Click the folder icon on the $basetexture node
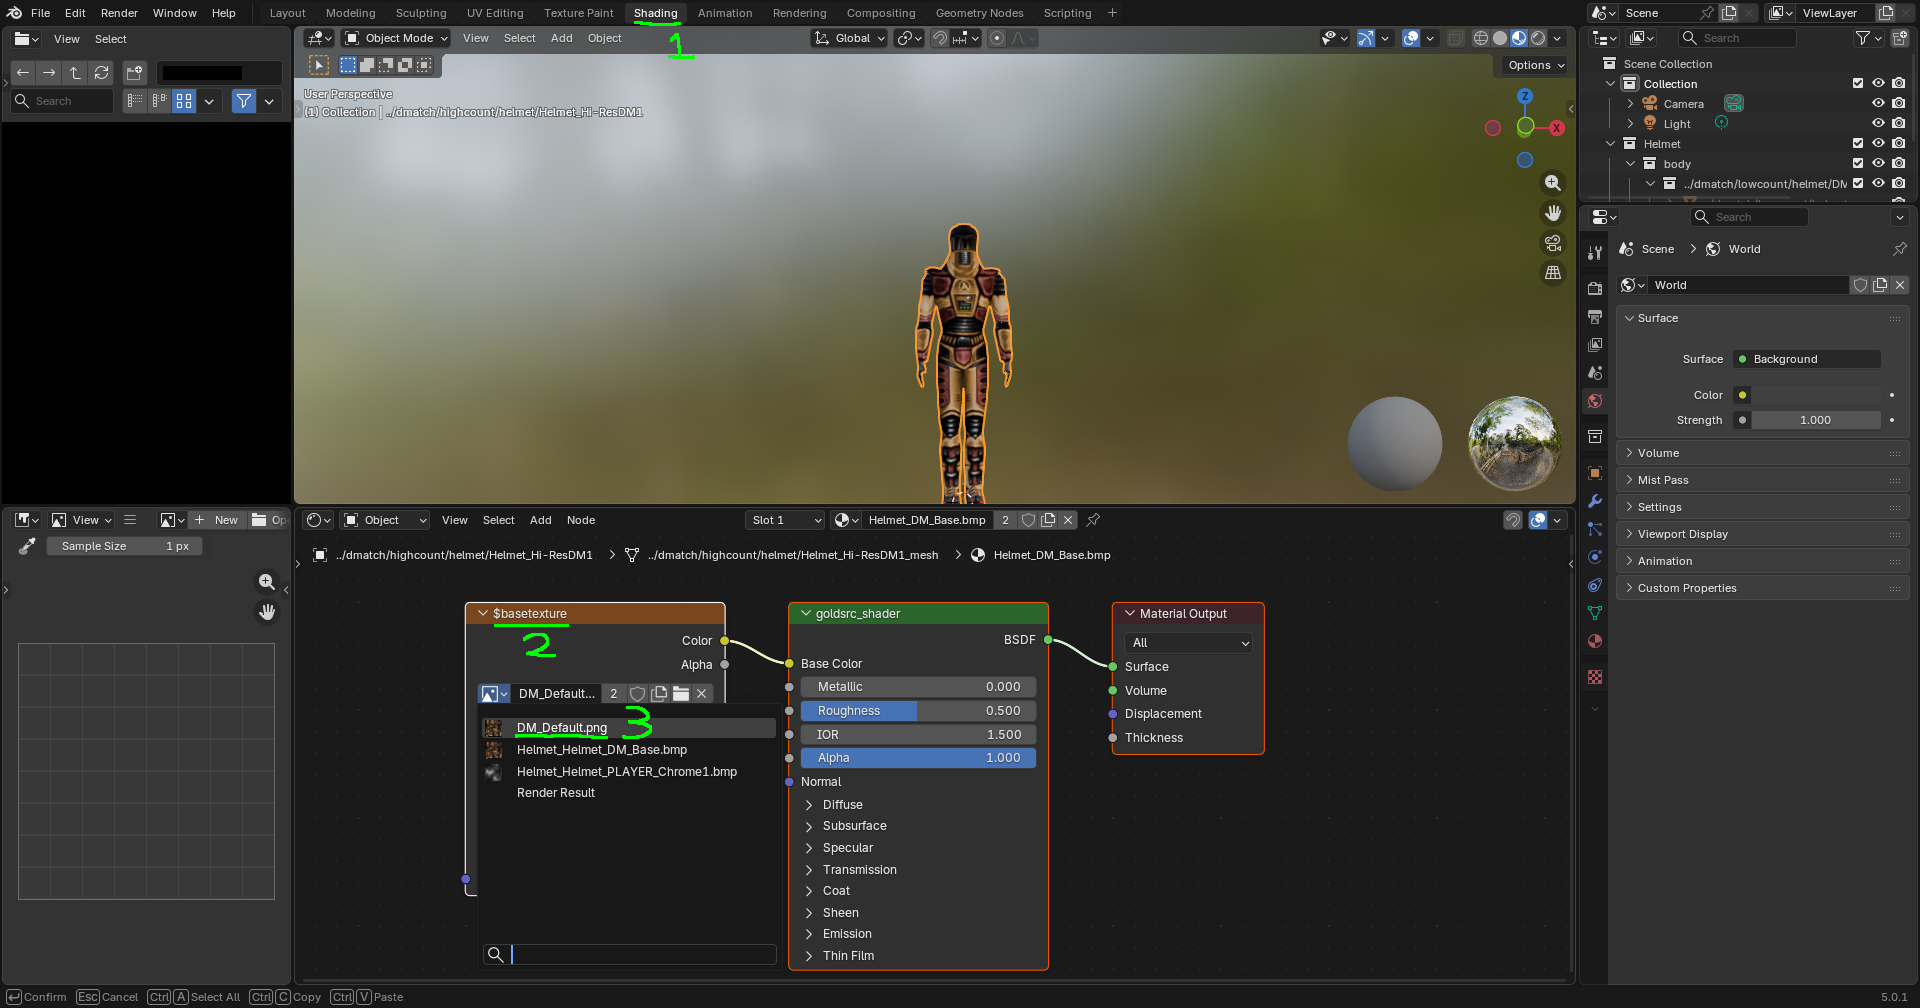The image size is (1920, 1008). [x=681, y=693]
